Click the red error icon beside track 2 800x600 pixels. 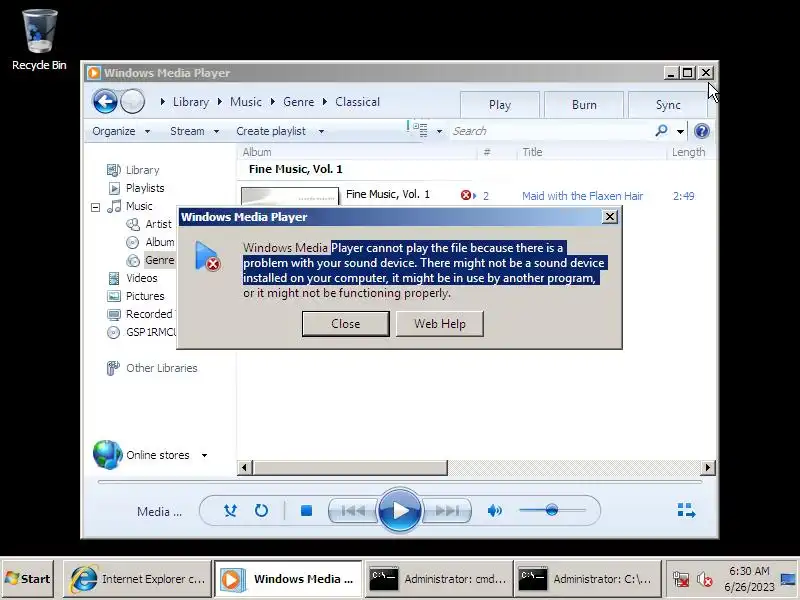465,195
